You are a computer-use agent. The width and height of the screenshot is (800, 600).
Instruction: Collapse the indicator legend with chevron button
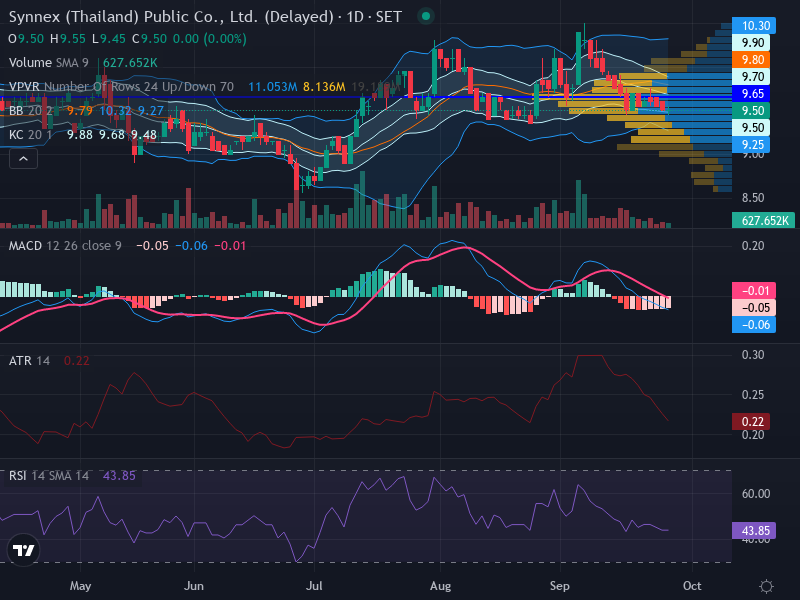coord(23,159)
